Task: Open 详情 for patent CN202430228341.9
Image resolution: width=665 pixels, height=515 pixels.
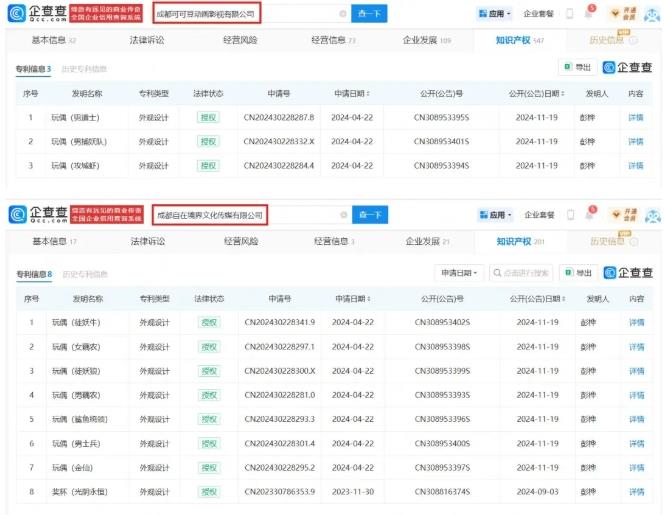Action: coord(637,322)
